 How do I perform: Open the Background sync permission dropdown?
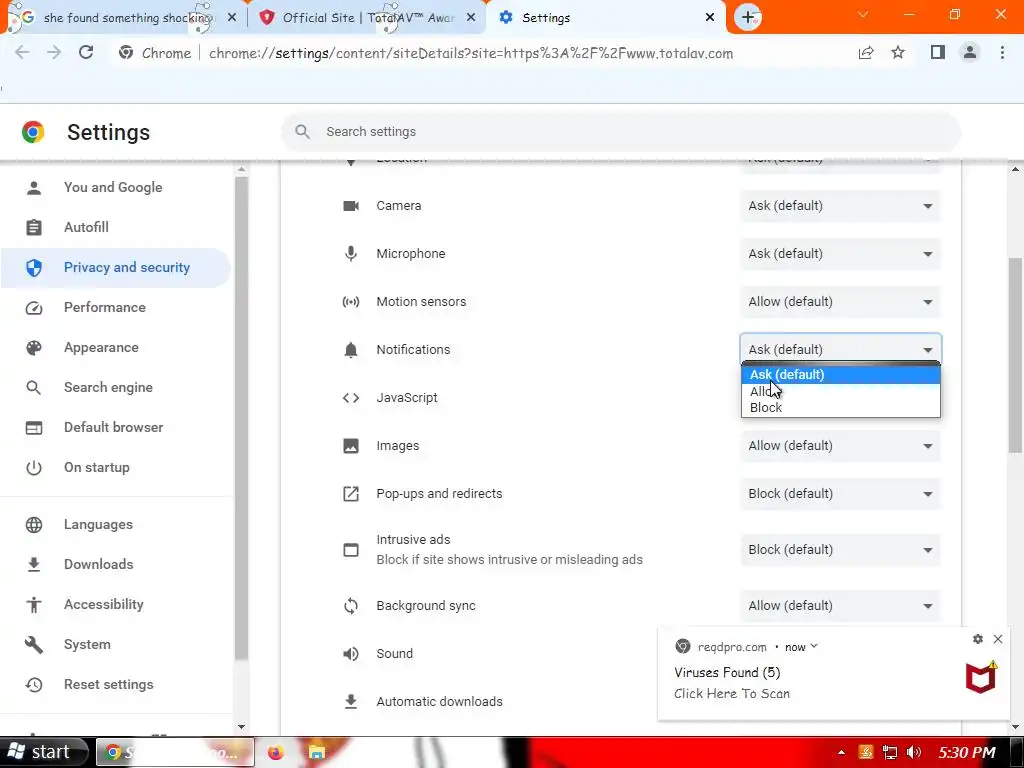pyautogui.click(x=840, y=605)
